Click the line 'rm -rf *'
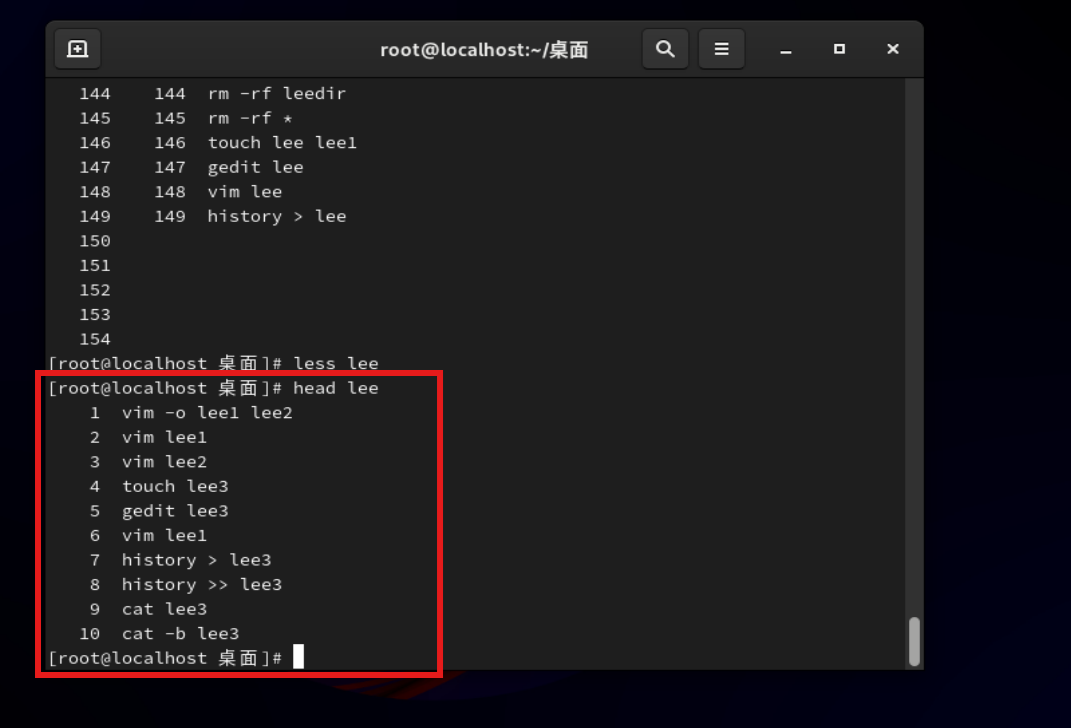1071x728 pixels. pyautogui.click(x=250, y=118)
